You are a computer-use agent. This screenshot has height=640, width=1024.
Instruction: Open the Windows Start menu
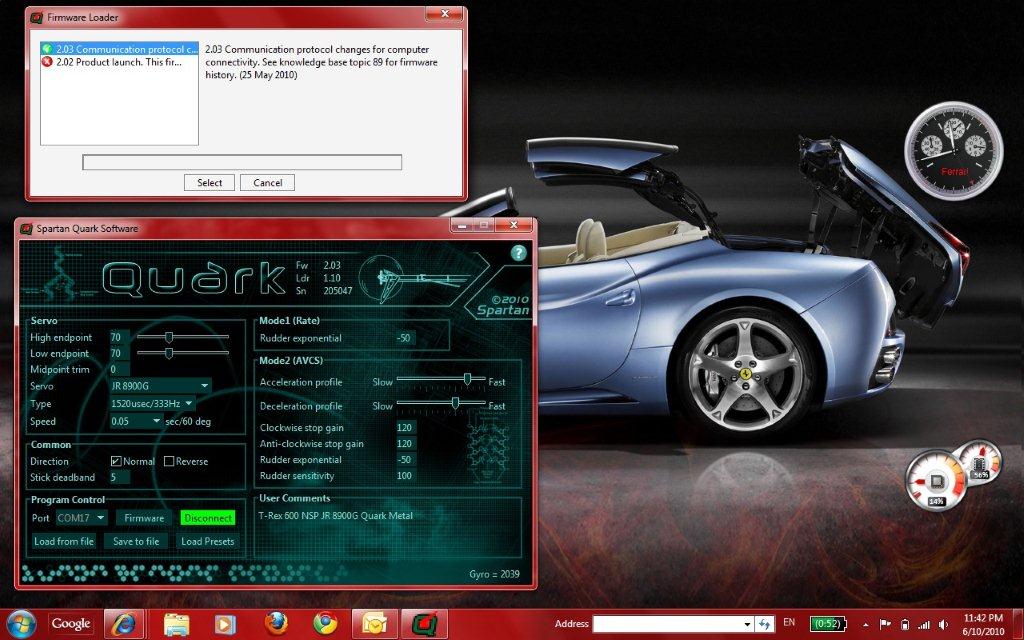point(20,624)
